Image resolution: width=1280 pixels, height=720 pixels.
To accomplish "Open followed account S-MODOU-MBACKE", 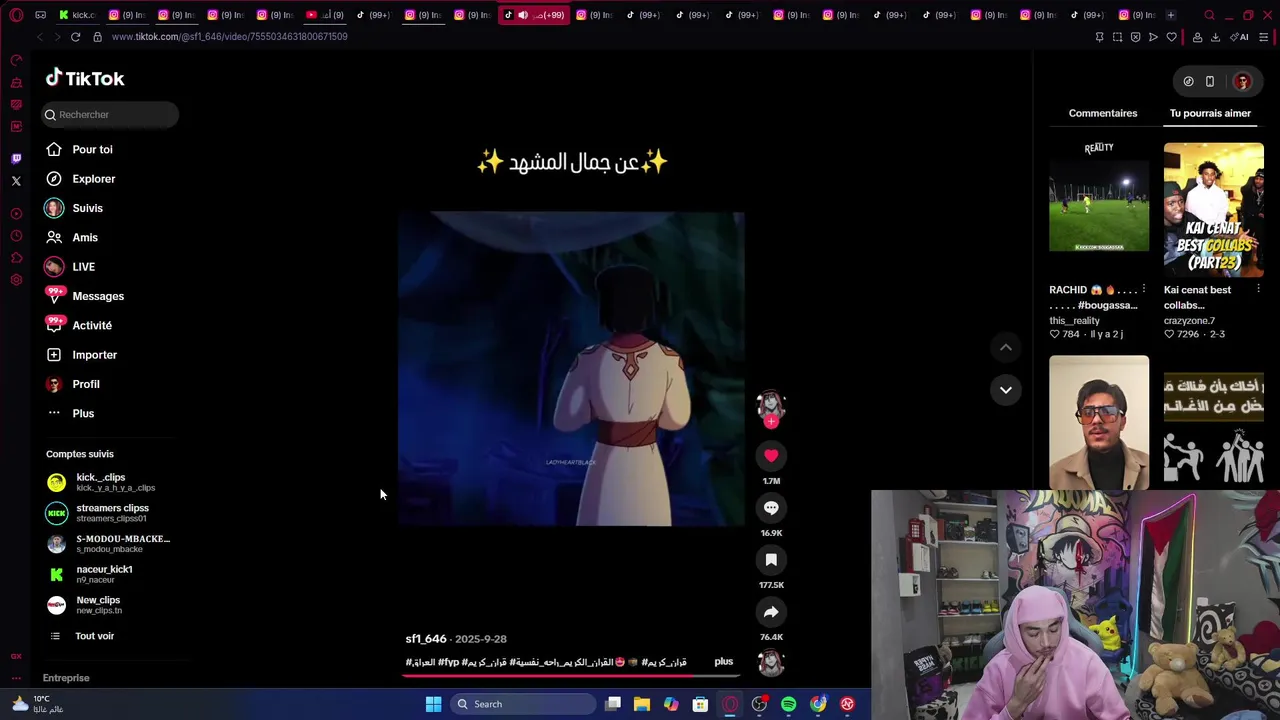I will (x=110, y=544).
